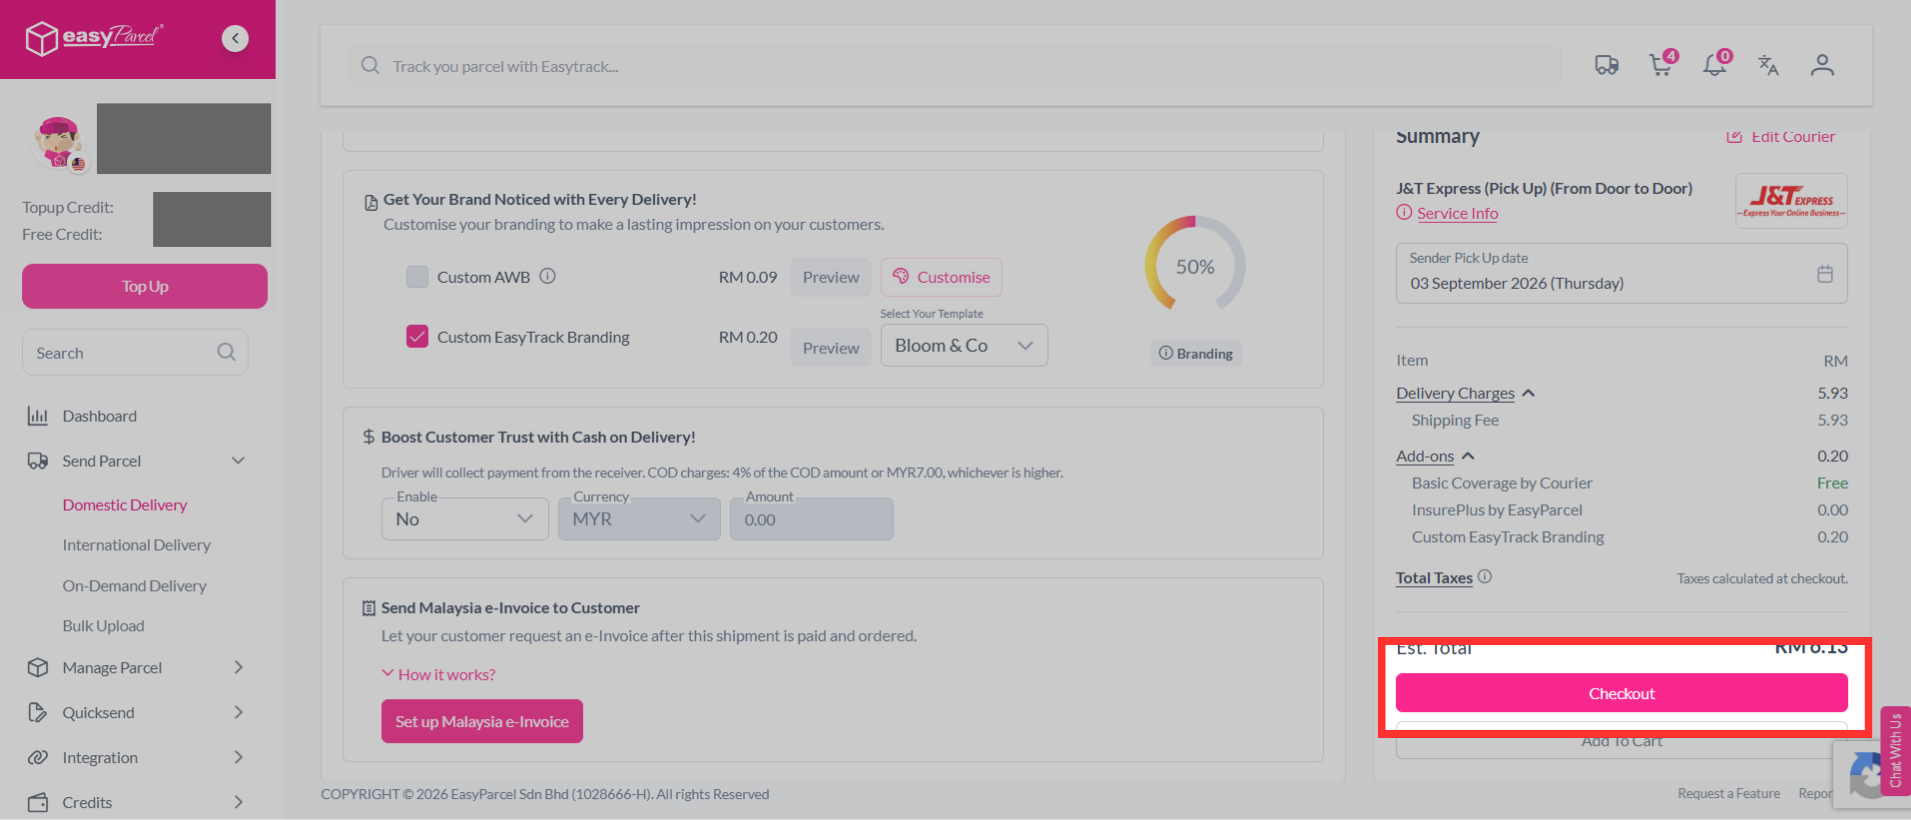Open the Service Info link
1911x820 pixels.
[x=1457, y=213]
